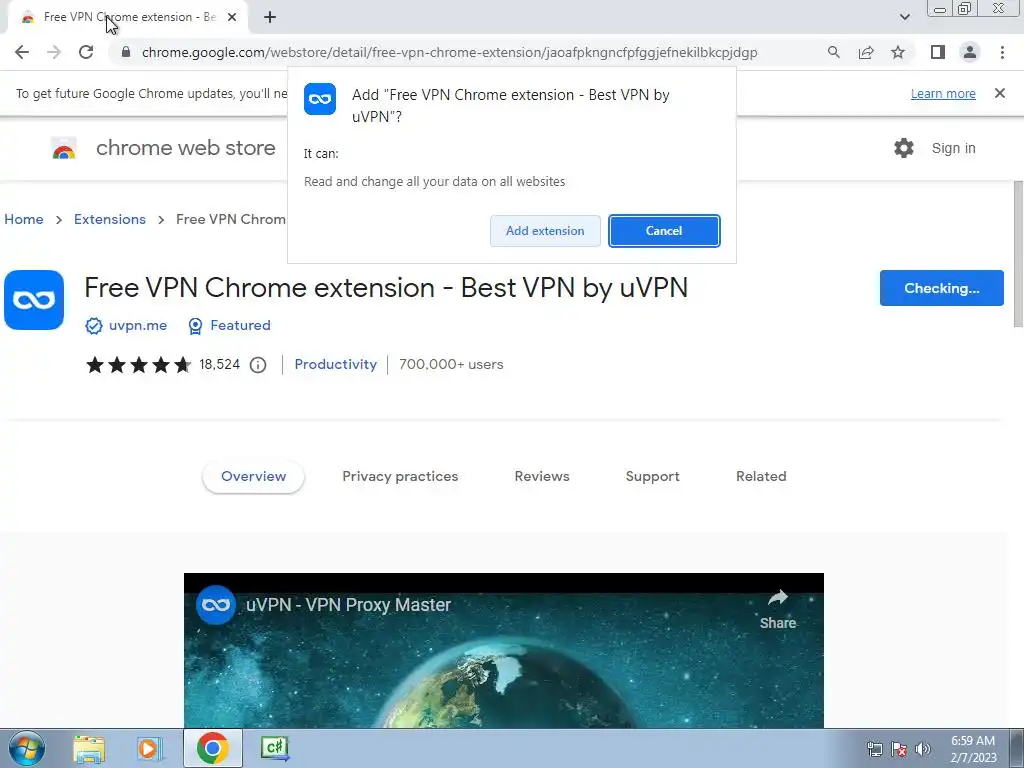Open the zoom magnifier in address bar
This screenshot has height=768, width=1024.
pyautogui.click(x=833, y=52)
